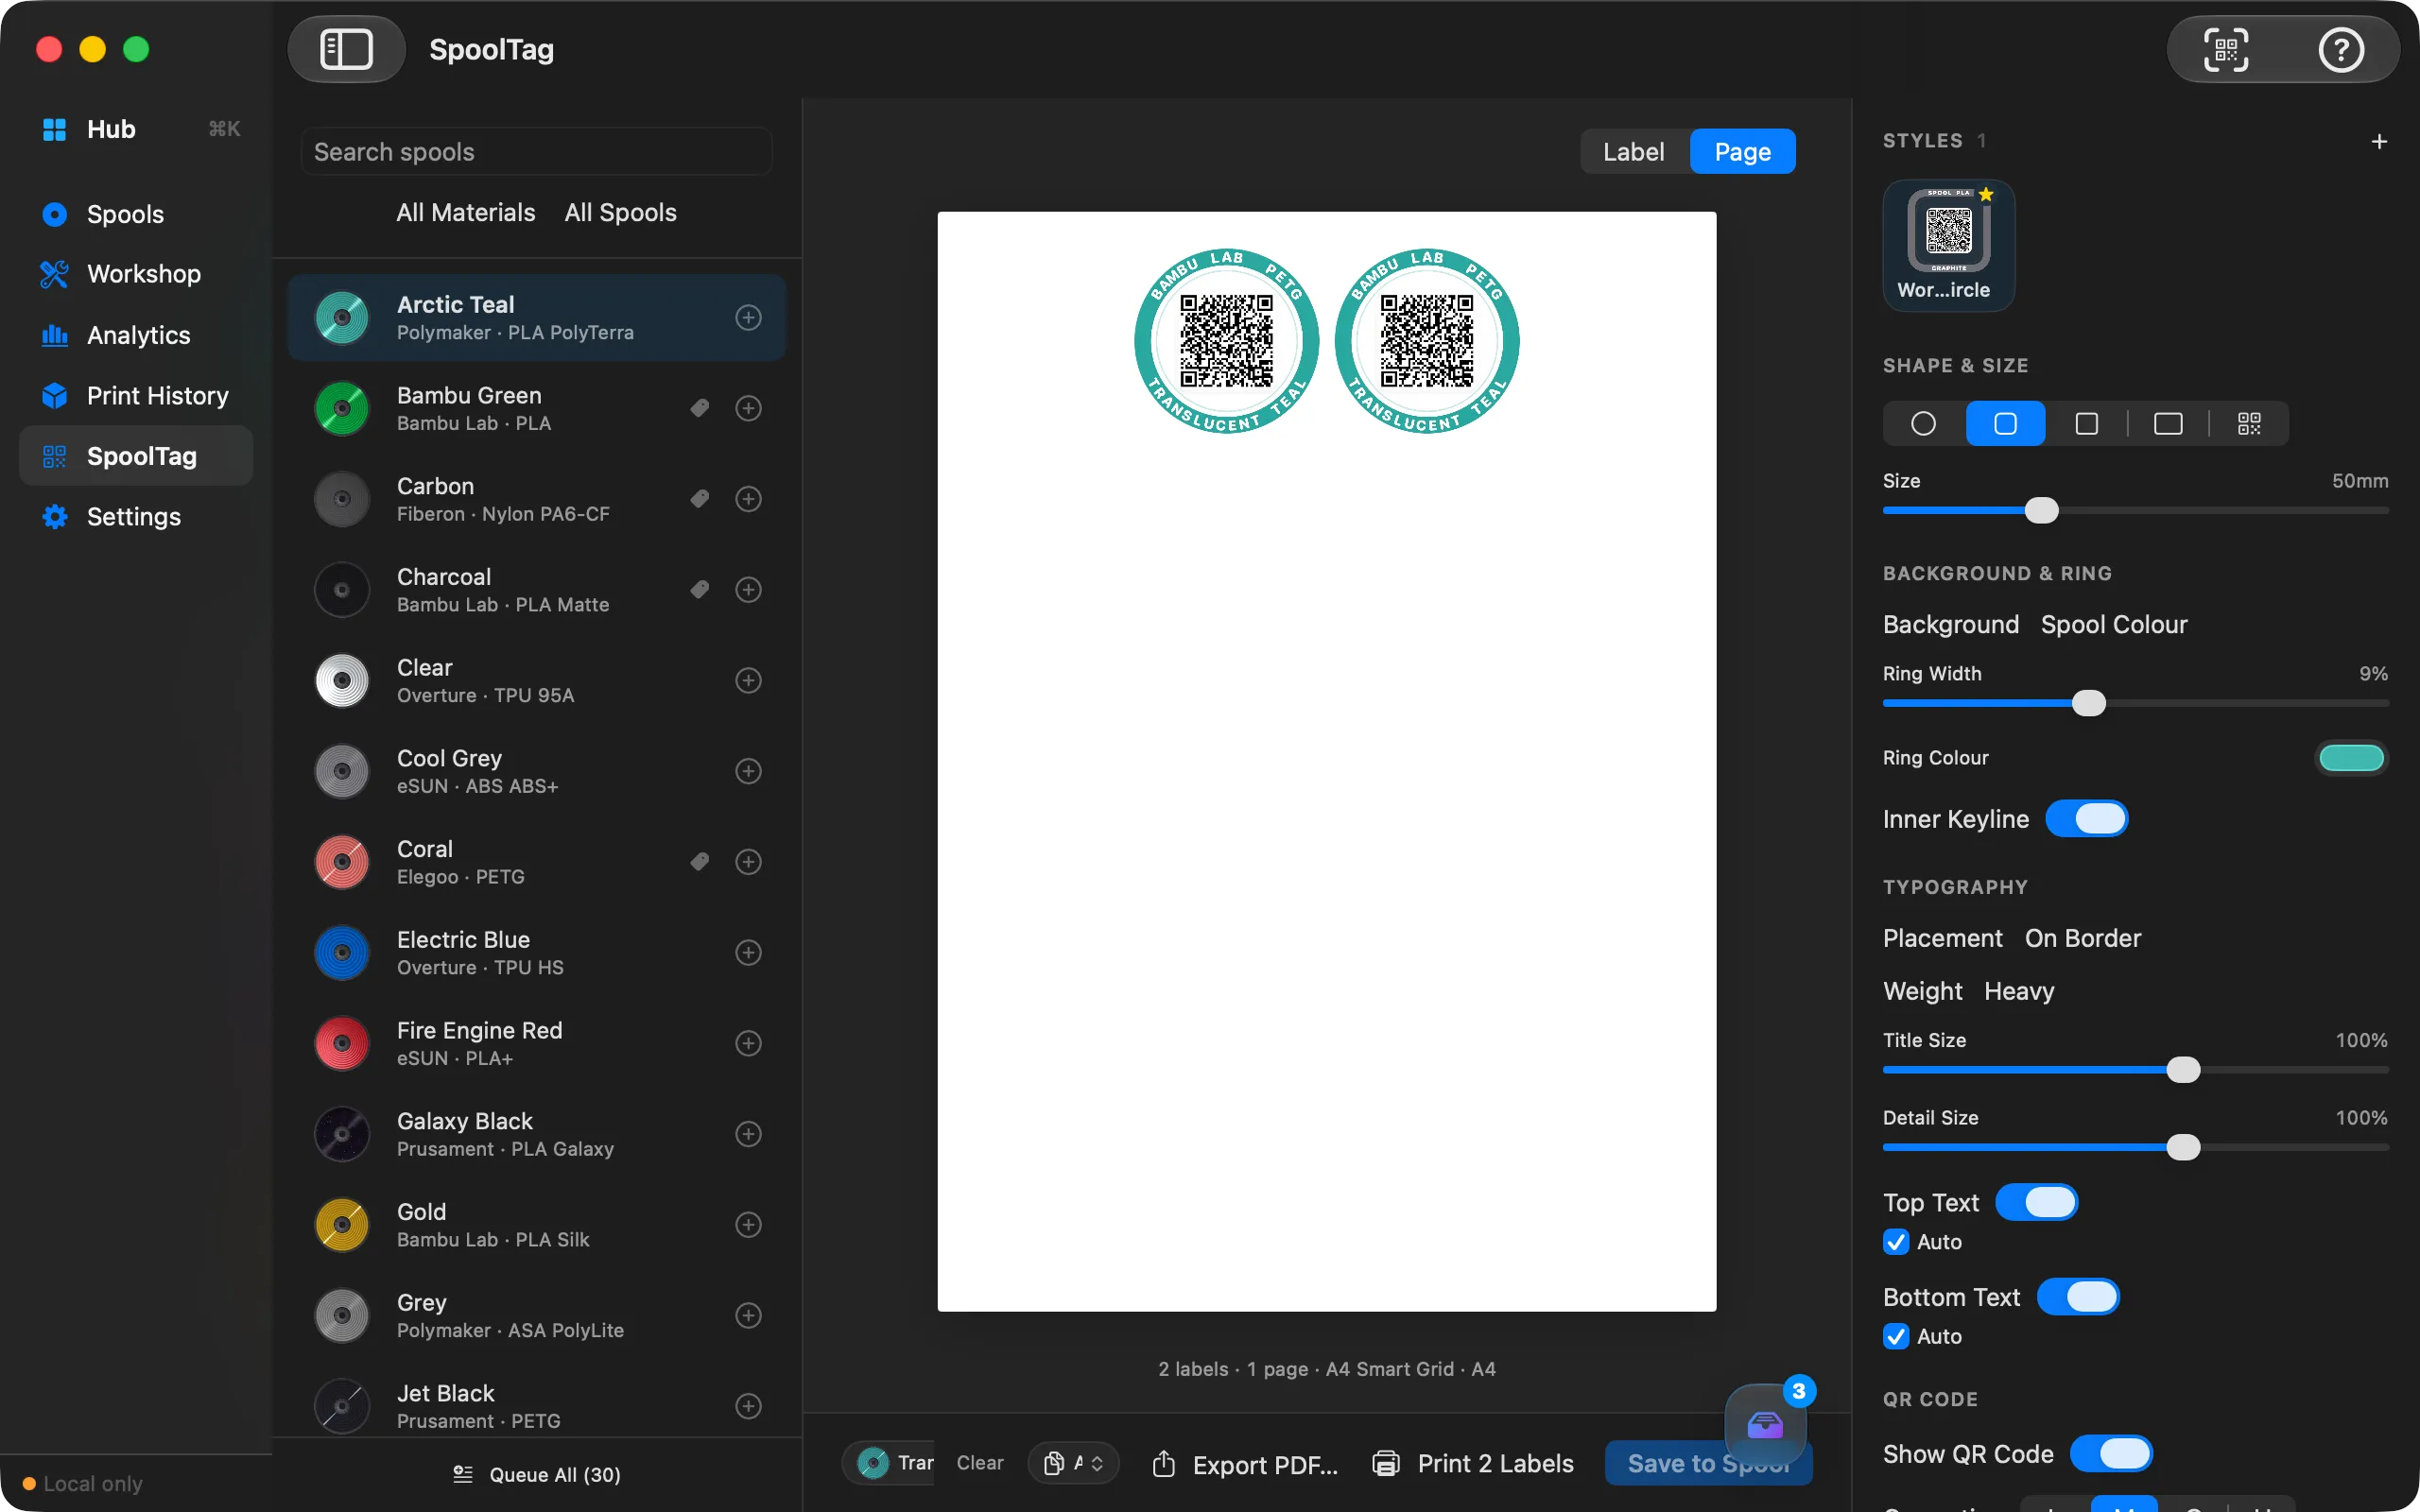Open the All Spools filter dropdown

[x=621, y=213]
